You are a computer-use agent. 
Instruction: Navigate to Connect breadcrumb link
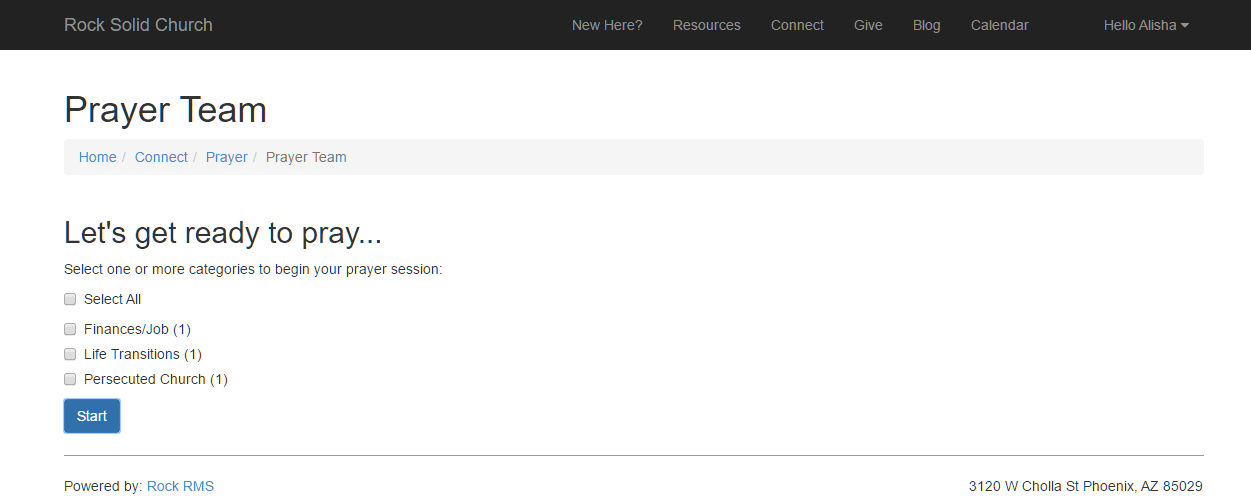[161, 157]
